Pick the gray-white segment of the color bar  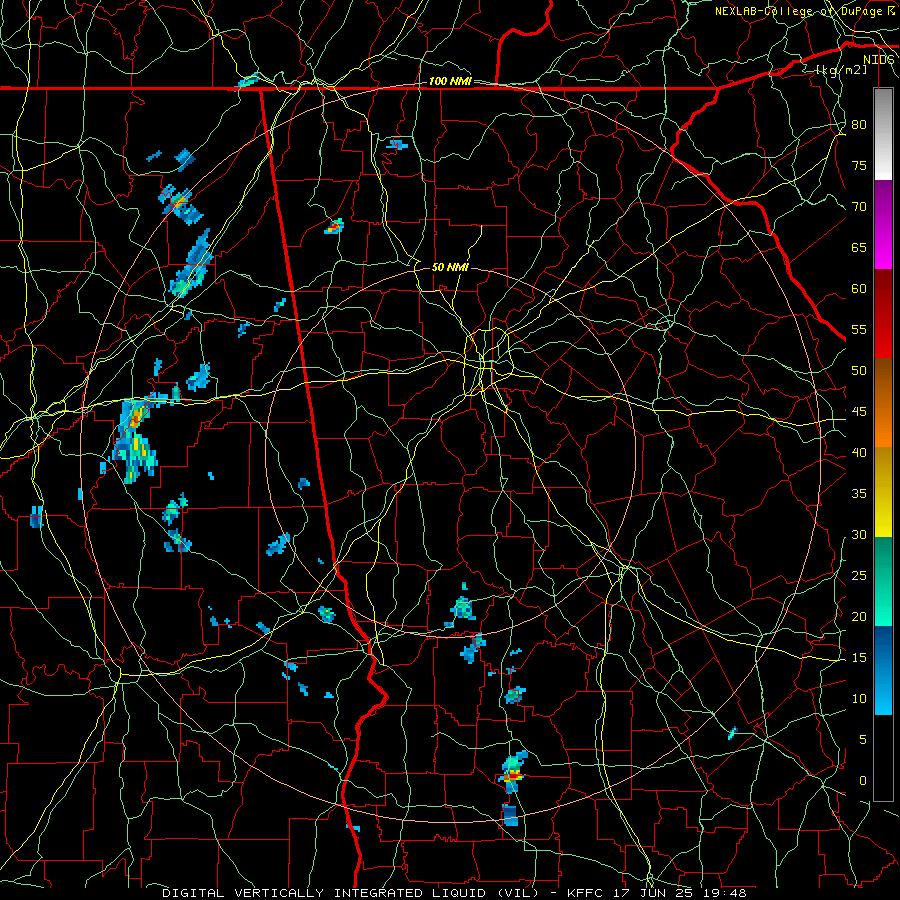click(883, 134)
